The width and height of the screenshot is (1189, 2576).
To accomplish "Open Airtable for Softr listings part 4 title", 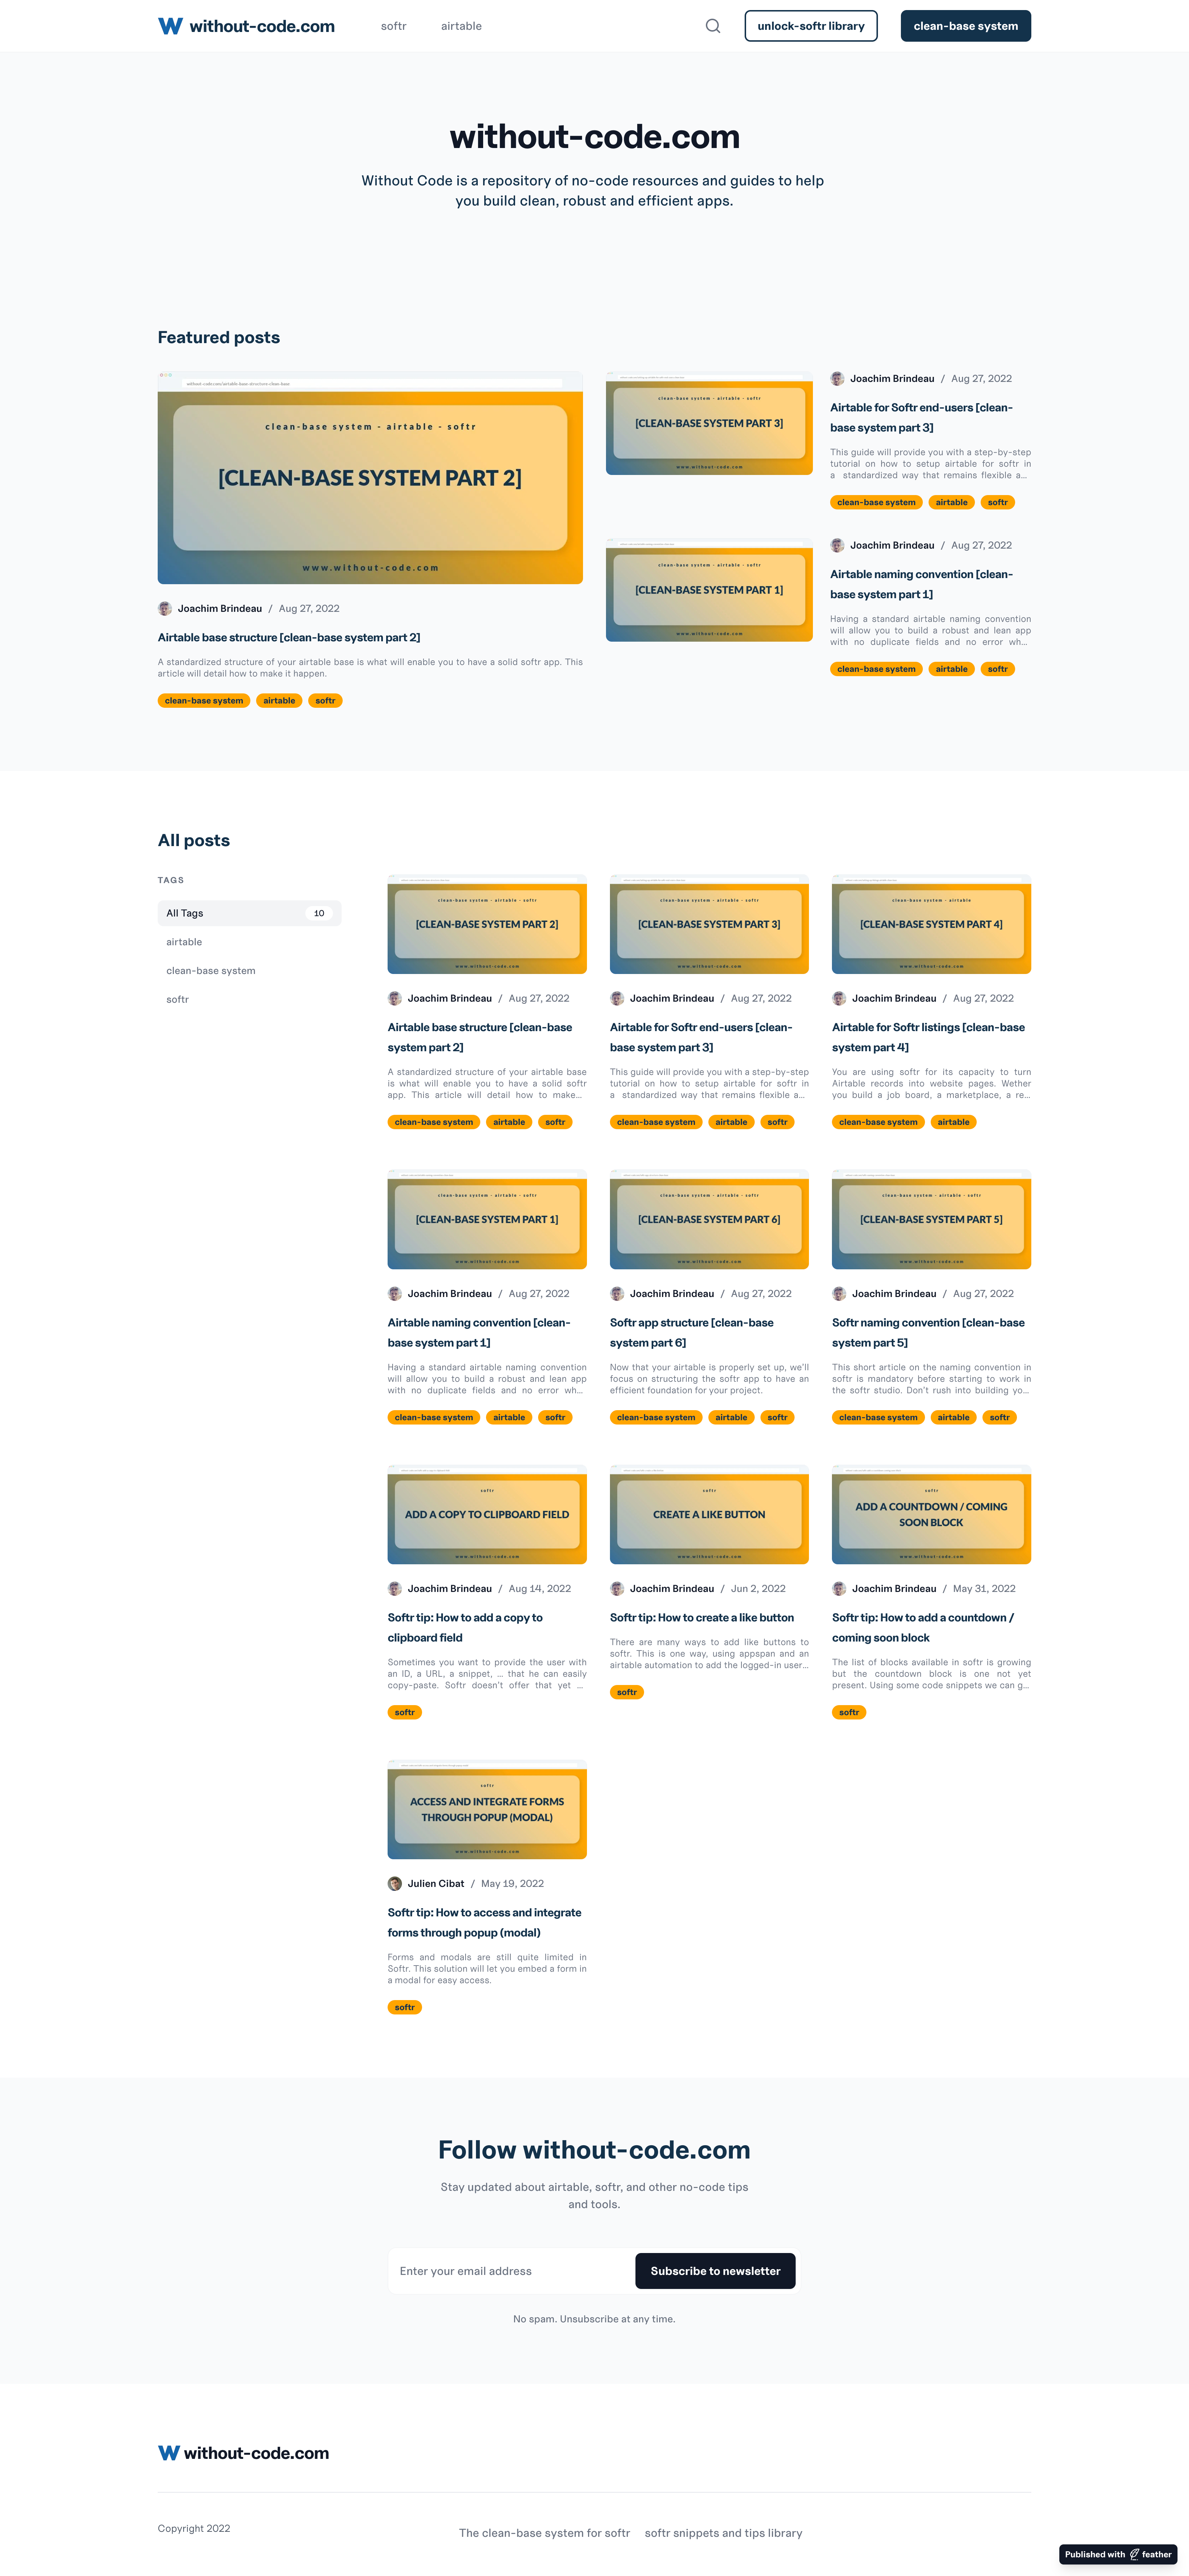I will click(x=928, y=1037).
